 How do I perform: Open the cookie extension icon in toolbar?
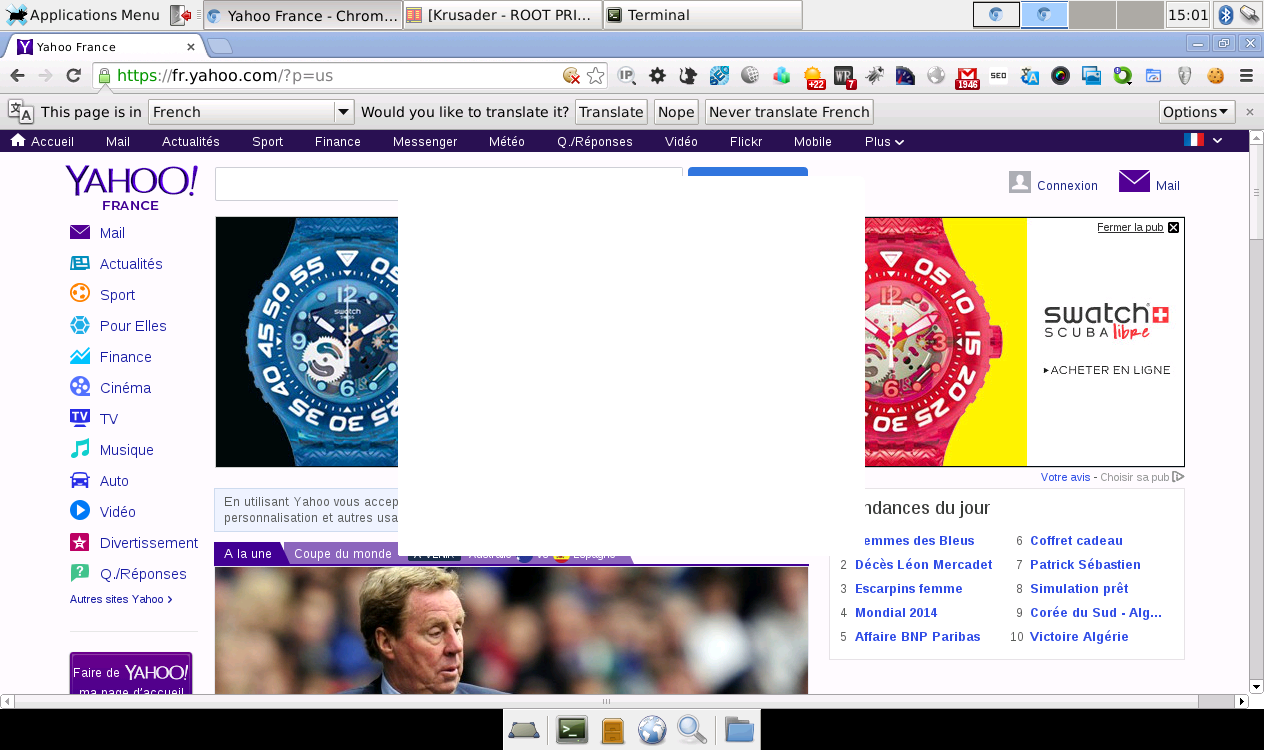(x=1216, y=75)
